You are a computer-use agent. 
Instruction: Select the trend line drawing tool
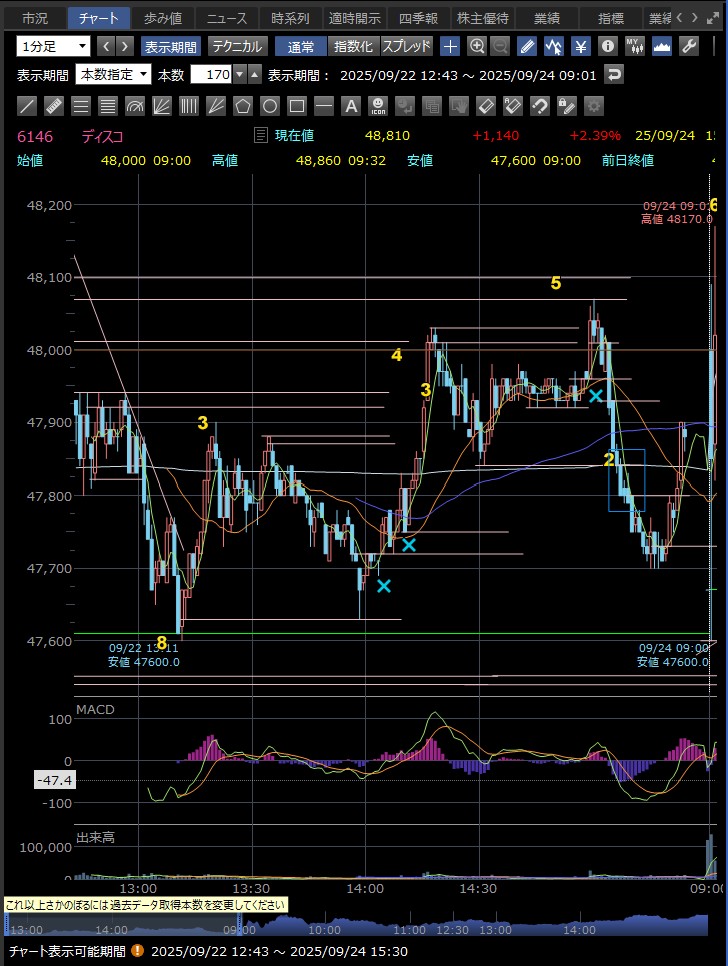(x=27, y=105)
